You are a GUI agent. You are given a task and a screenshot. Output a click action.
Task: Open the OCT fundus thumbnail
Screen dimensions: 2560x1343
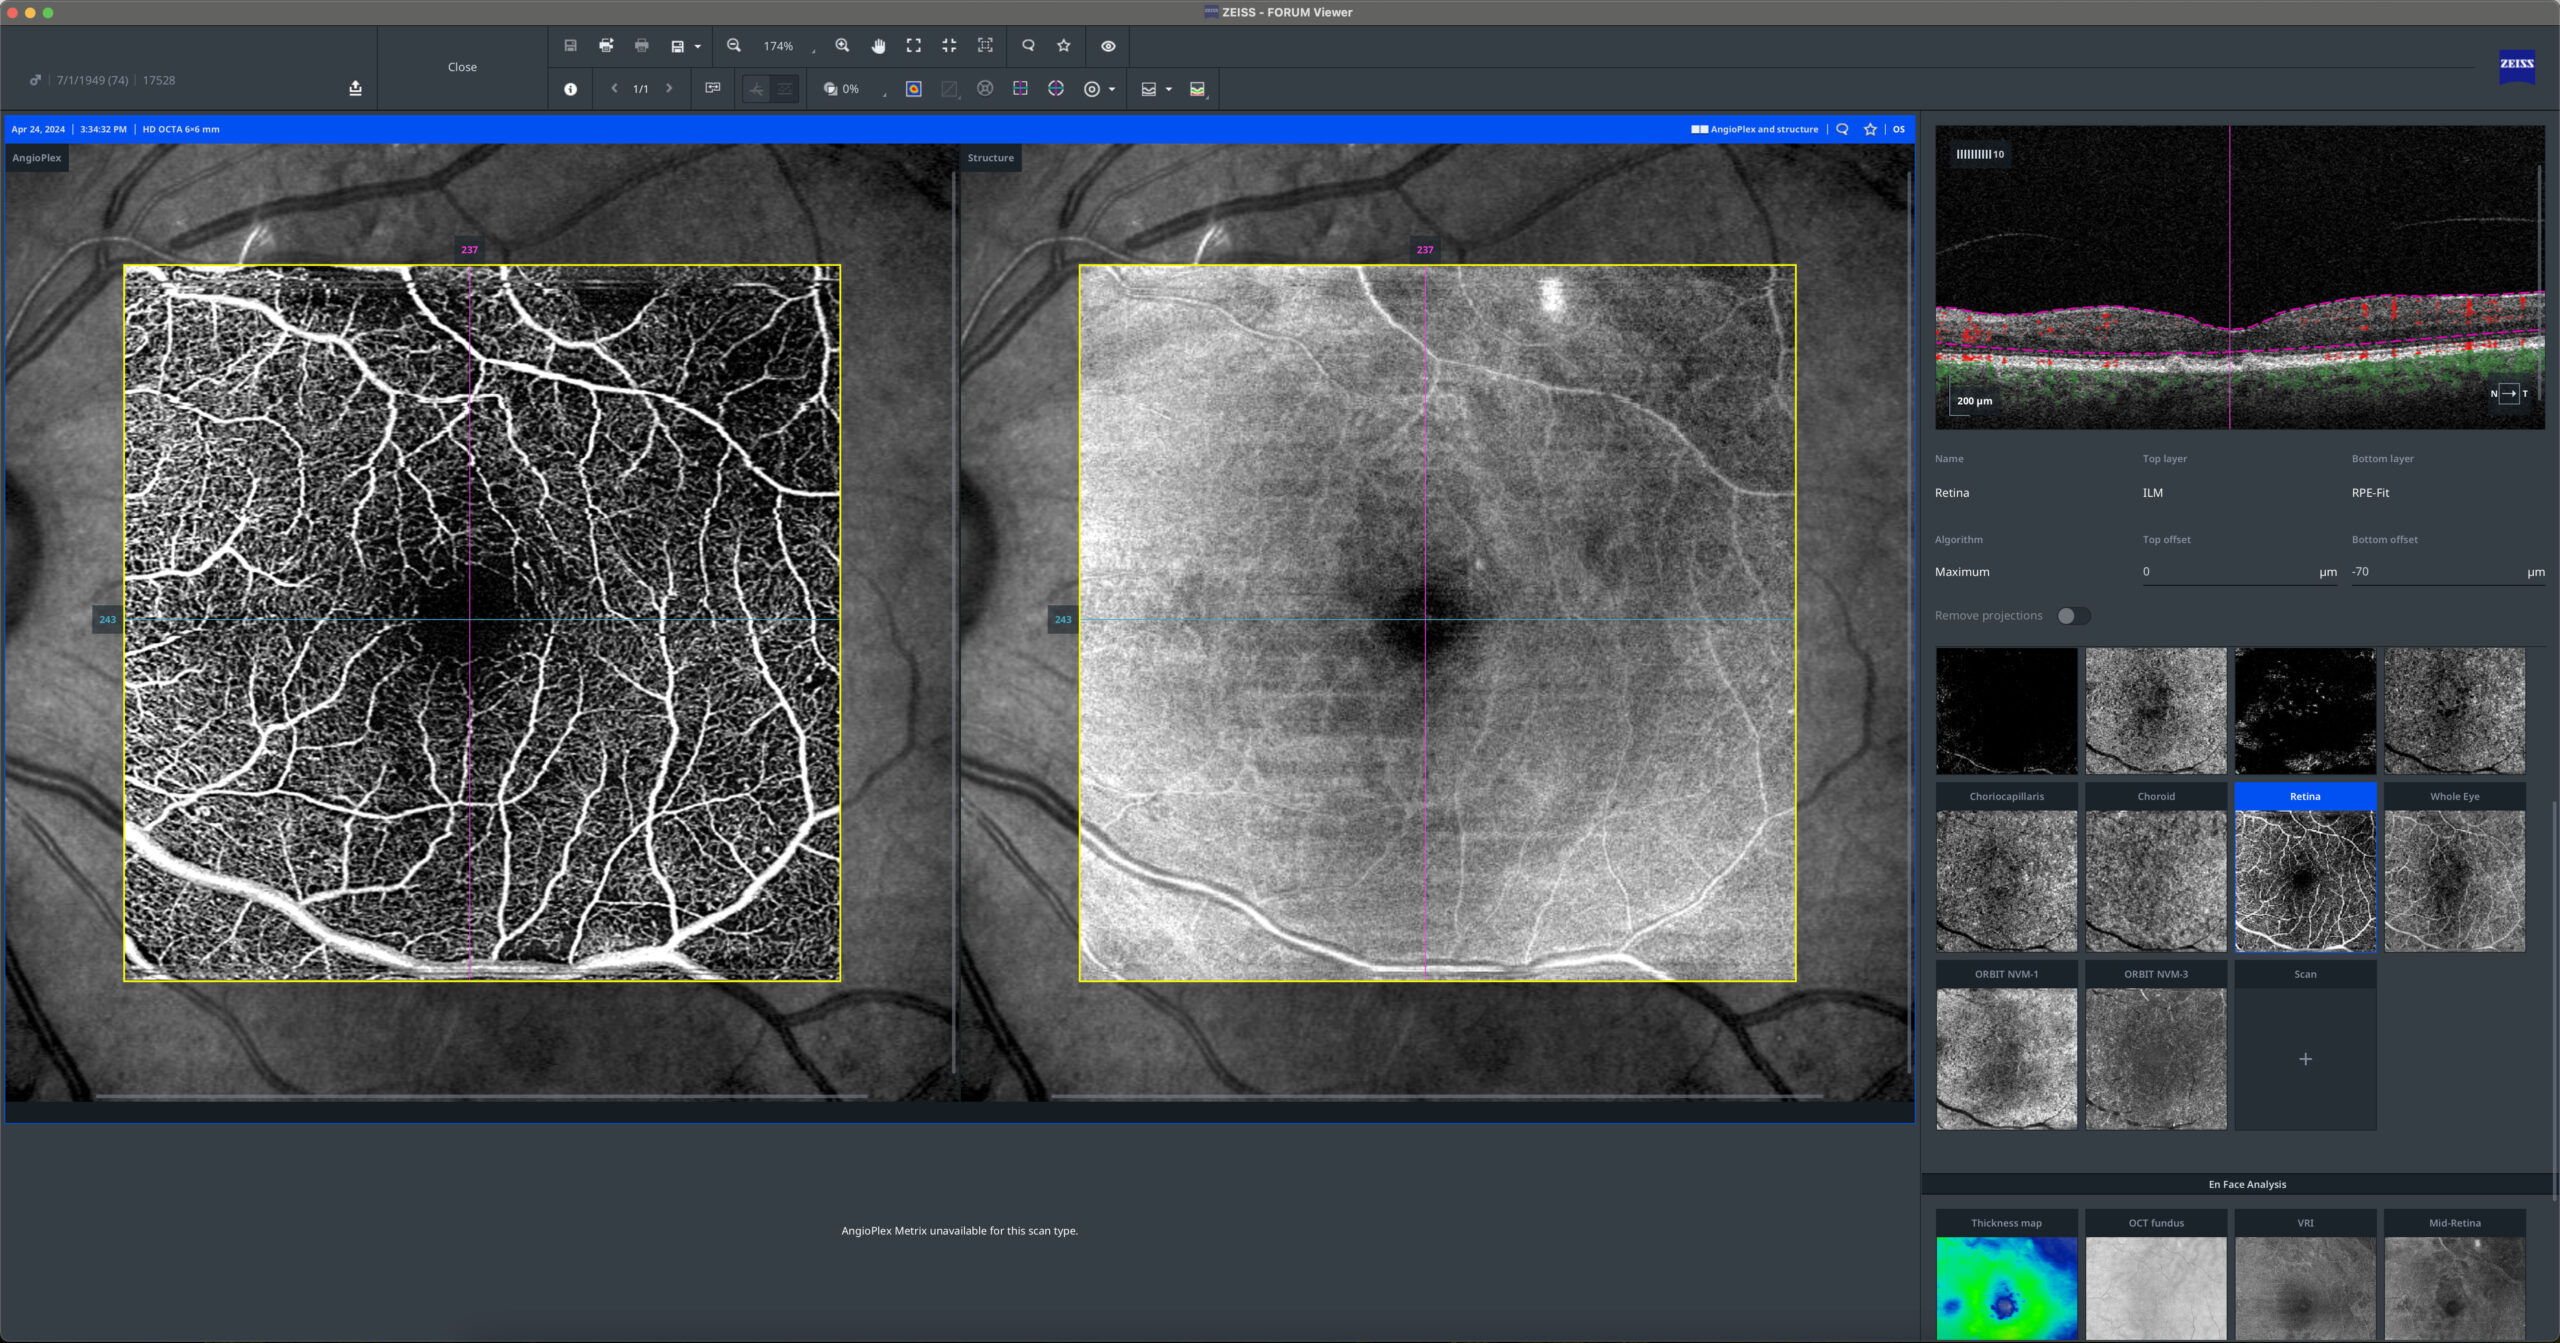tap(2156, 1288)
